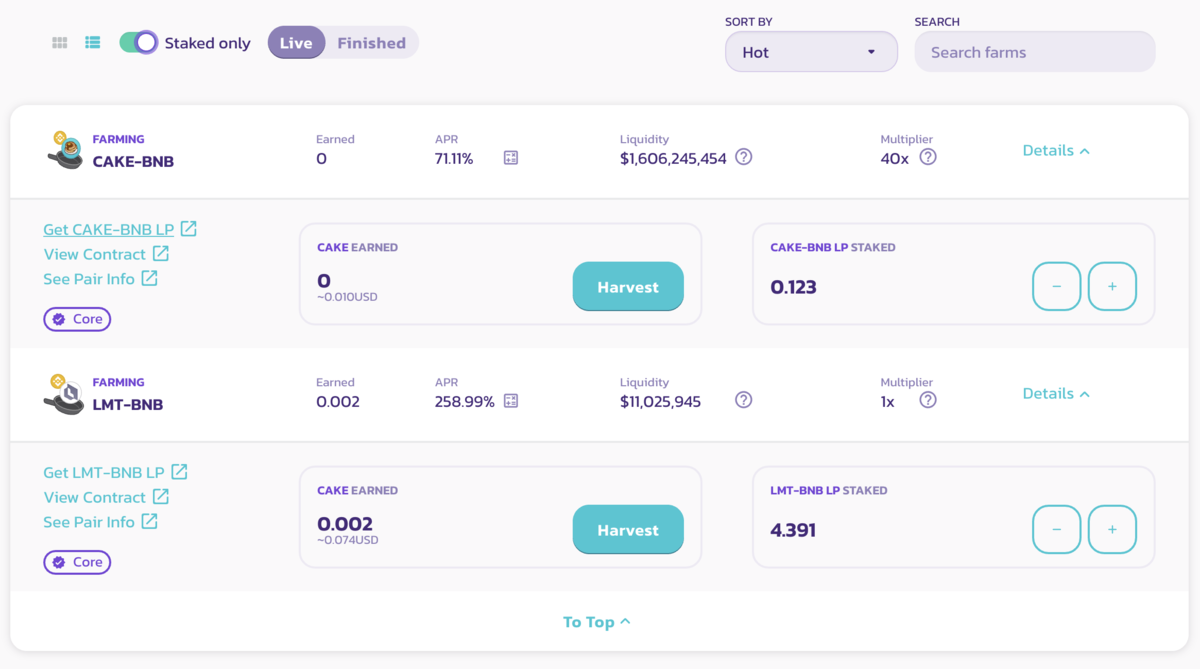Viewport: 1200px width, 669px height.
Task: Harvest CAKE earned from LMT-BNB farm
Action: point(628,530)
